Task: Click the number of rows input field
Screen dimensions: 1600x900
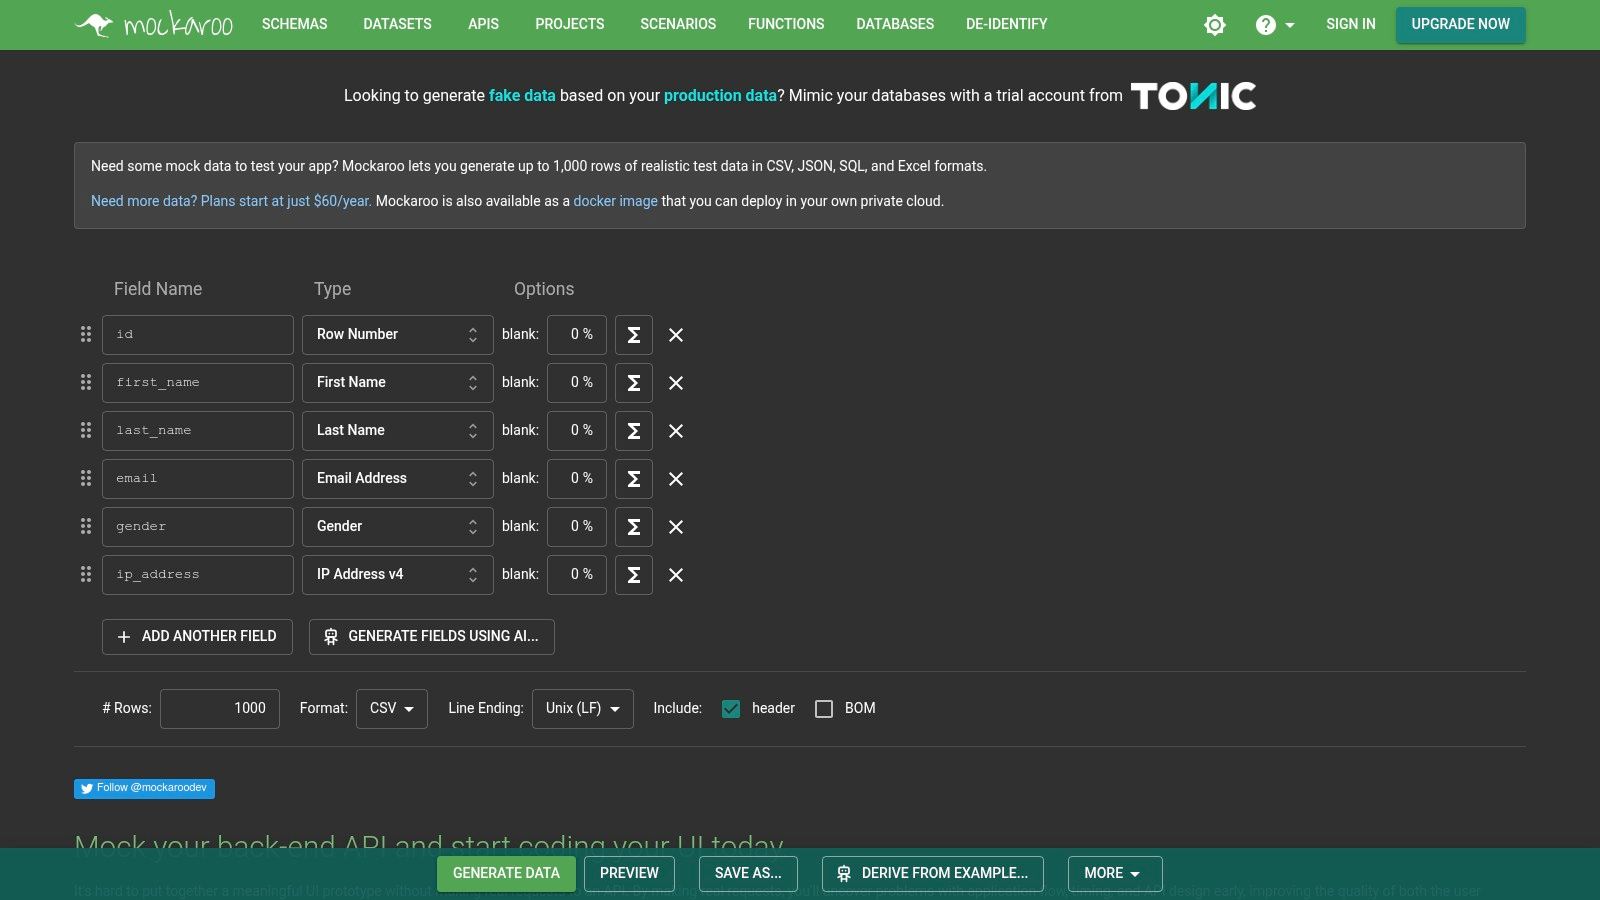Action: click(220, 709)
